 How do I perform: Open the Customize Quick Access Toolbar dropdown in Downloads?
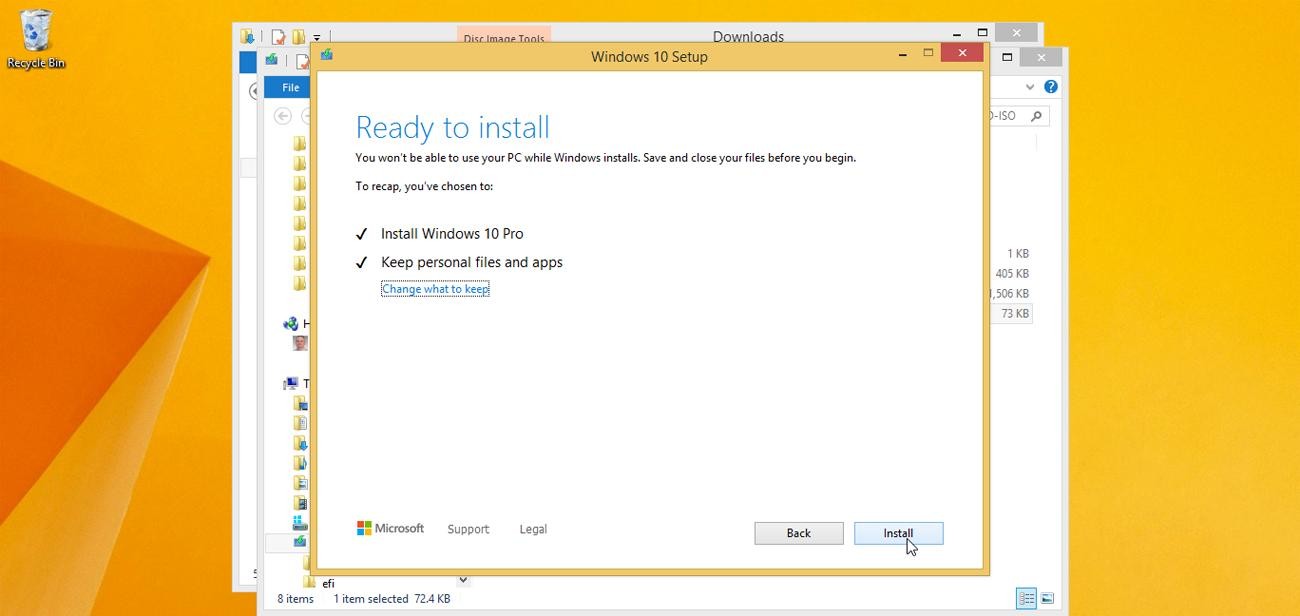click(316, 38)
